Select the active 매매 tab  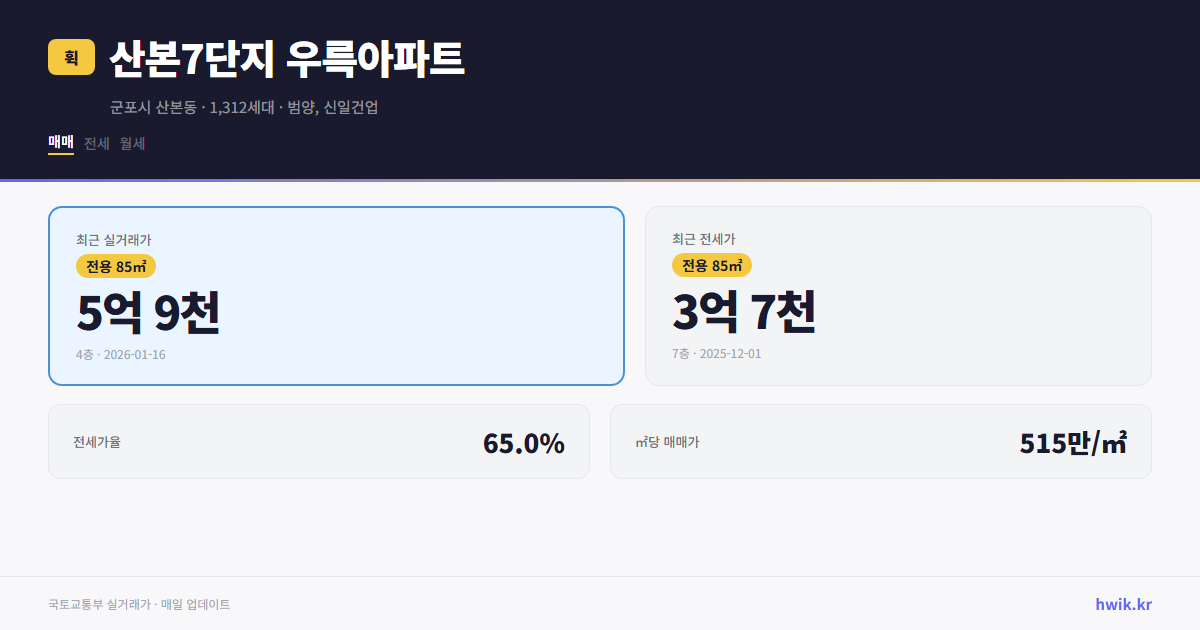click(59, 143)
